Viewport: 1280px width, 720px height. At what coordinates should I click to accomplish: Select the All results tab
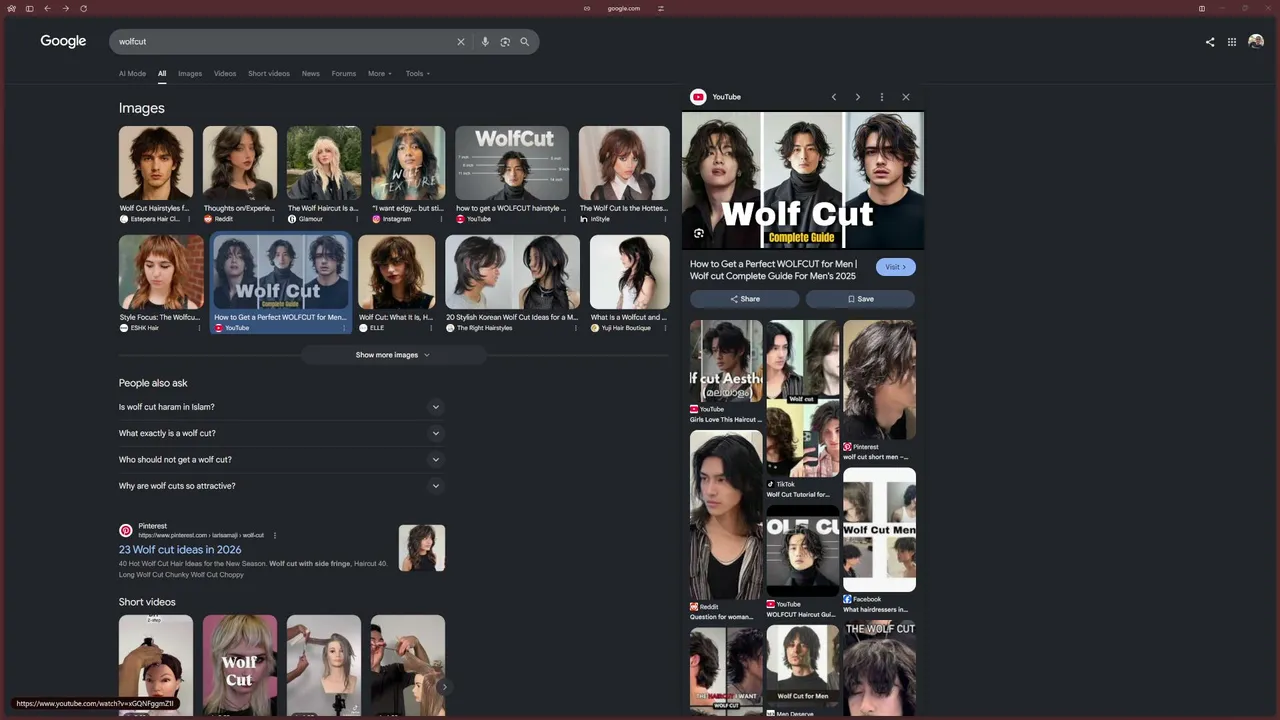pos(162,73)
